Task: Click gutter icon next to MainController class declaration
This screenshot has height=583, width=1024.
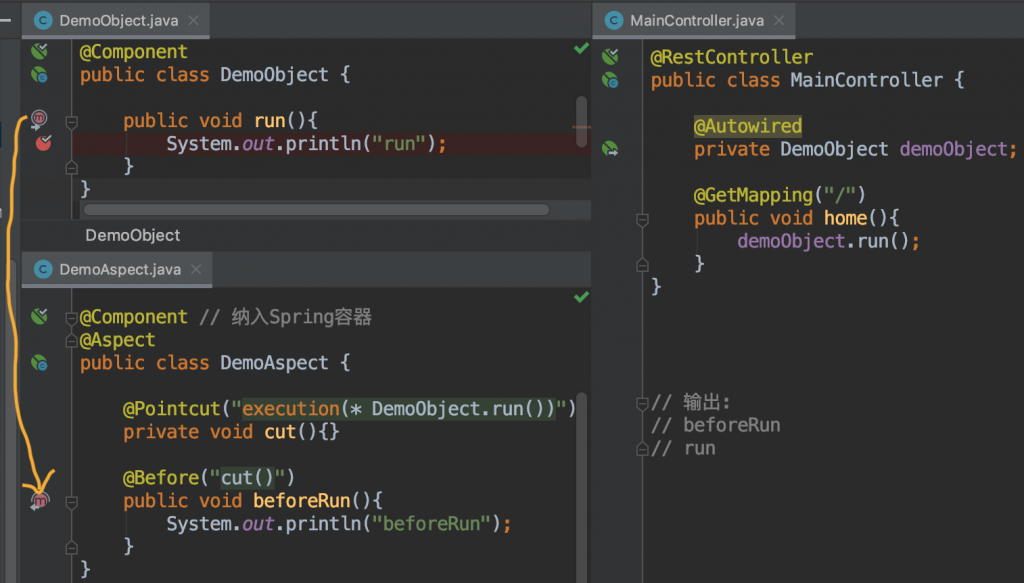Action: click(x=610, y=80)
